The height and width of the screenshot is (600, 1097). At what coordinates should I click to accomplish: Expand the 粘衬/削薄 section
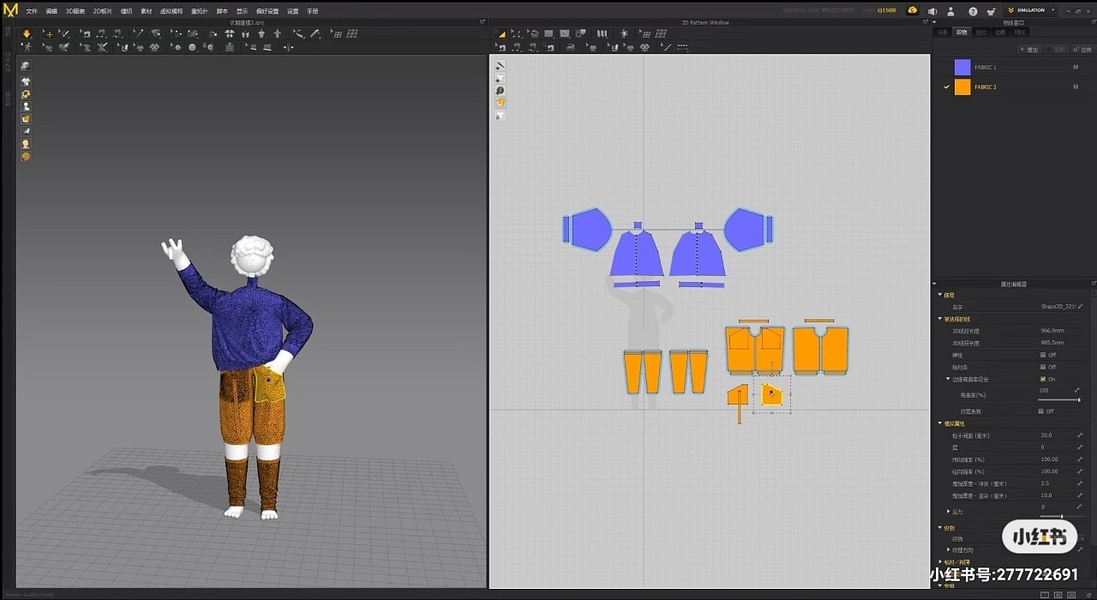click(940, 562)
